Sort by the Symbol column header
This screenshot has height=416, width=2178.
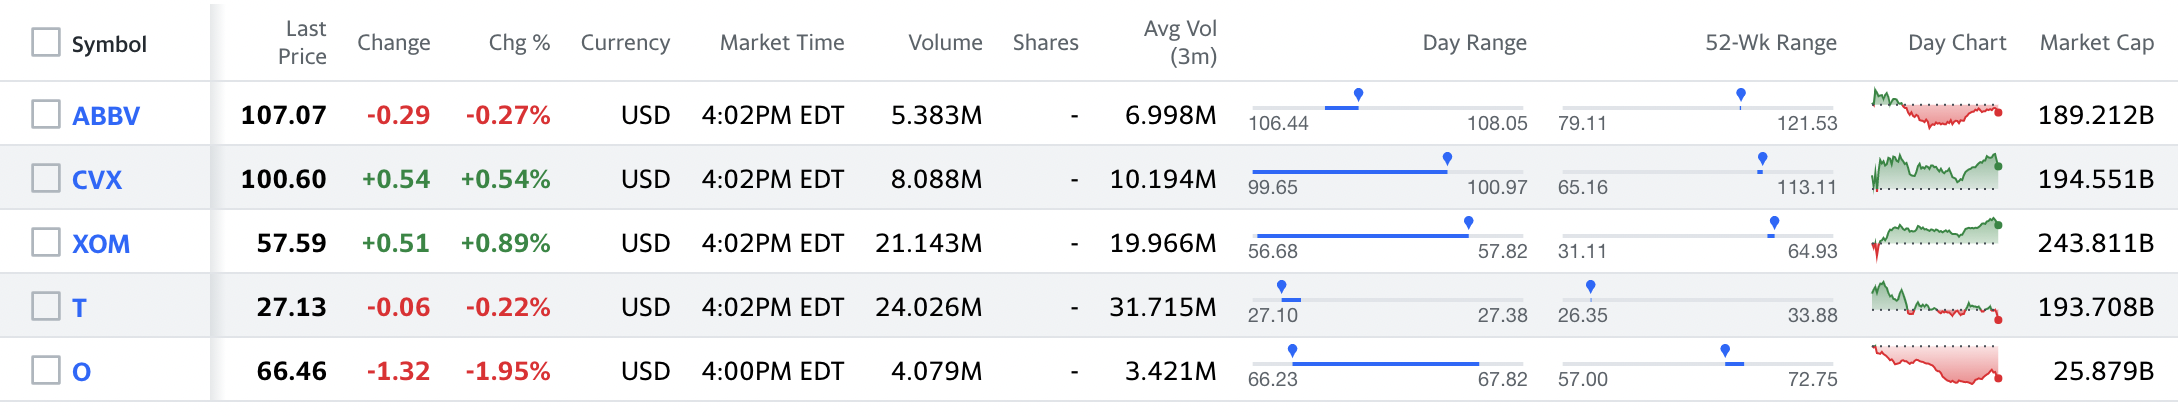(109, 44)
